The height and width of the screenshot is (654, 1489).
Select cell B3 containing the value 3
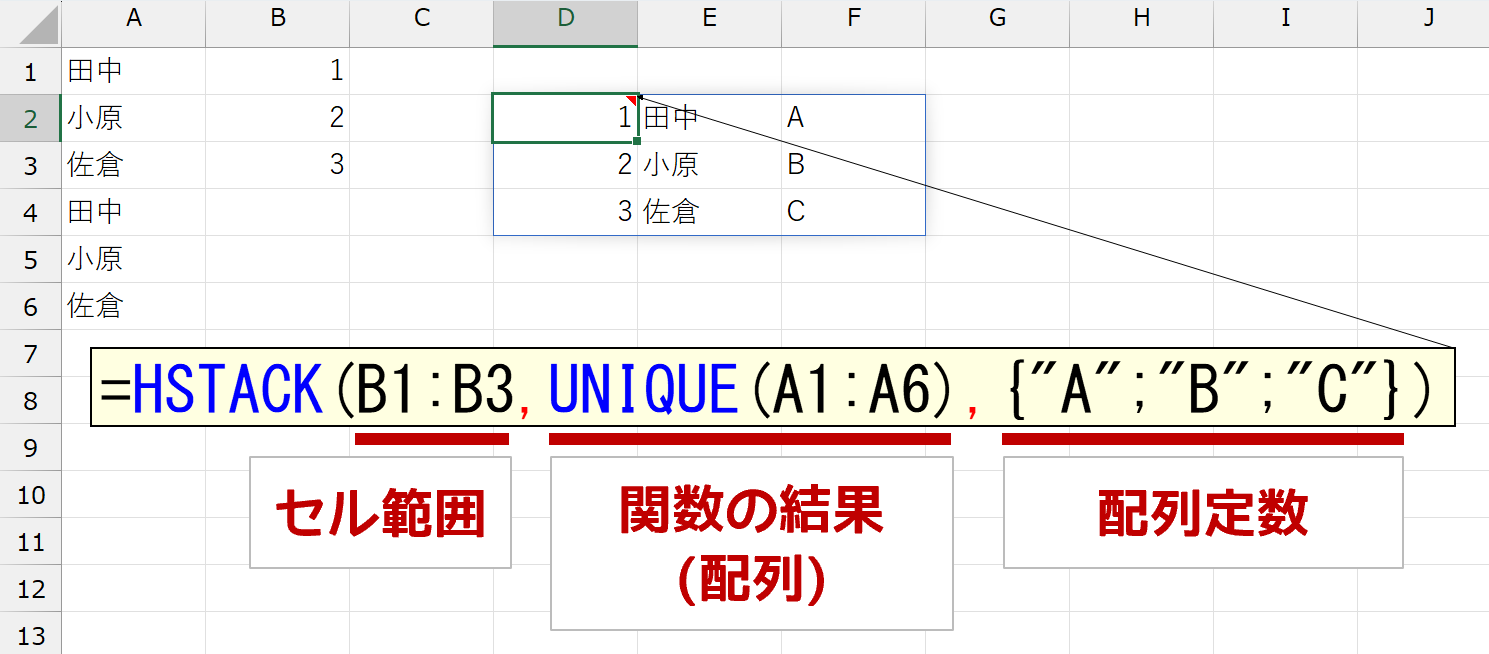(277, 165)
